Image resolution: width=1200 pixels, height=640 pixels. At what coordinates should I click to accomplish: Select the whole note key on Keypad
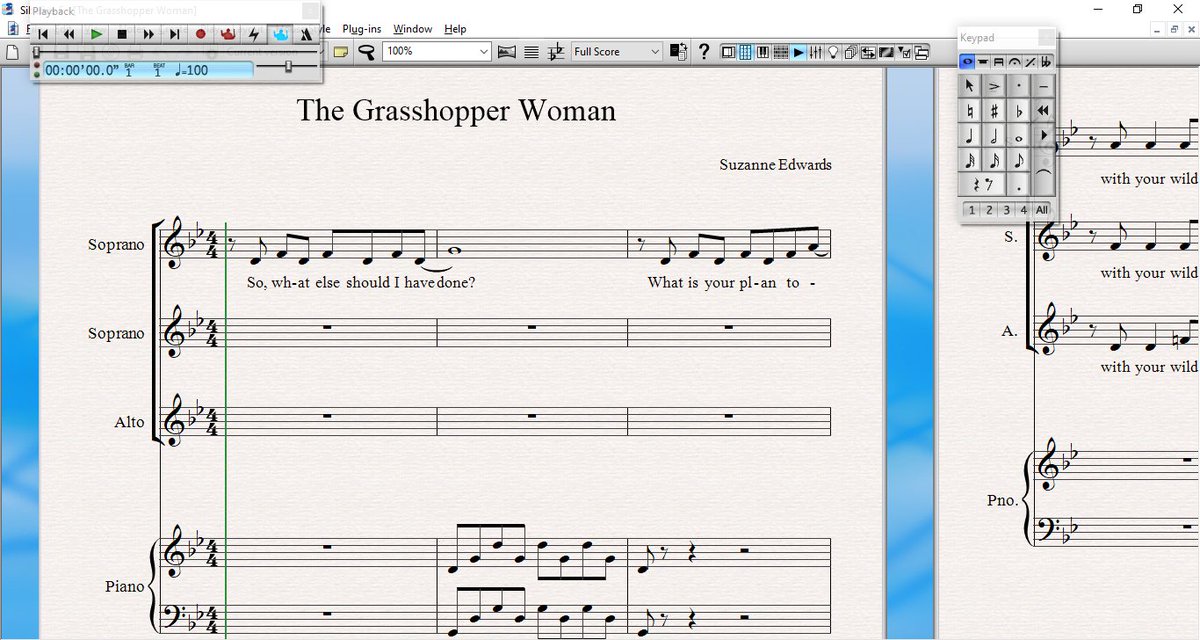coord(1019,135)
